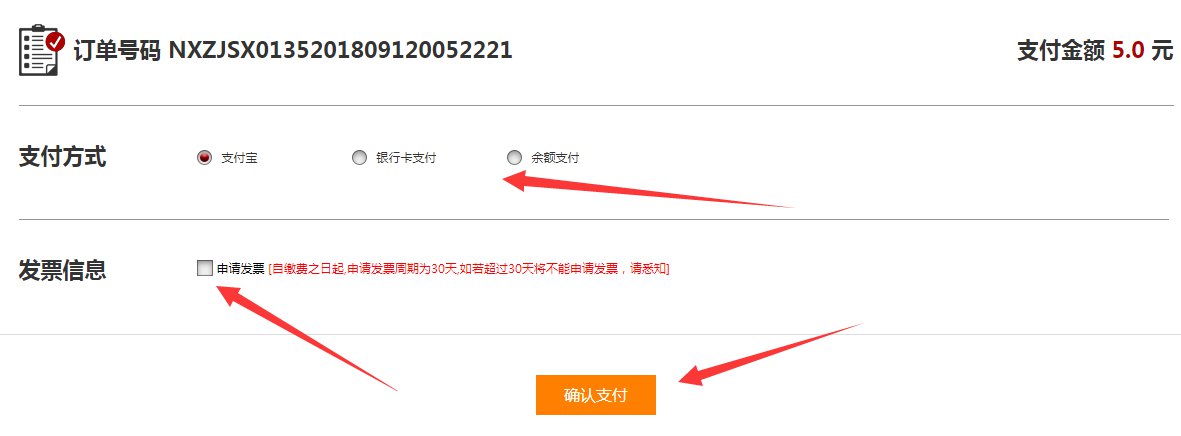Choose the 银行卡支付 radio button
The width and height of the screenshot is (1181, 436).
(x=359, y=157)
